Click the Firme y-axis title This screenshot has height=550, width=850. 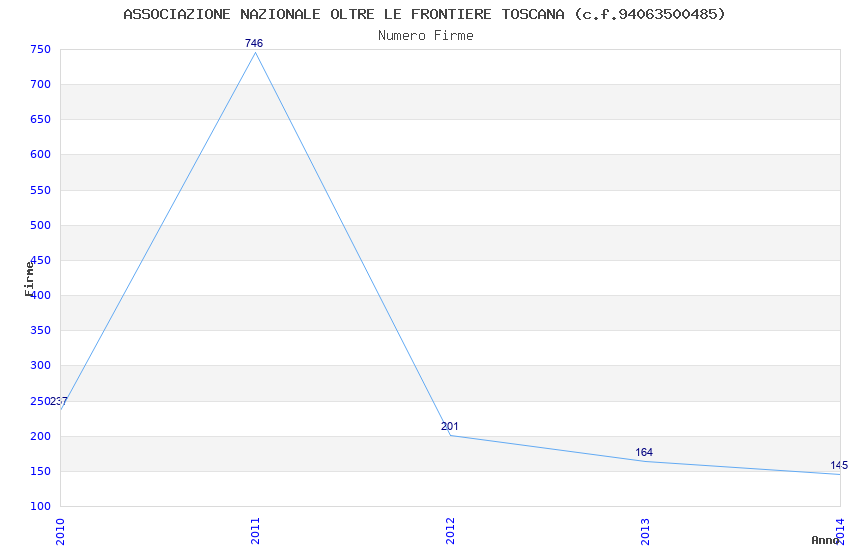pos(29,279)
